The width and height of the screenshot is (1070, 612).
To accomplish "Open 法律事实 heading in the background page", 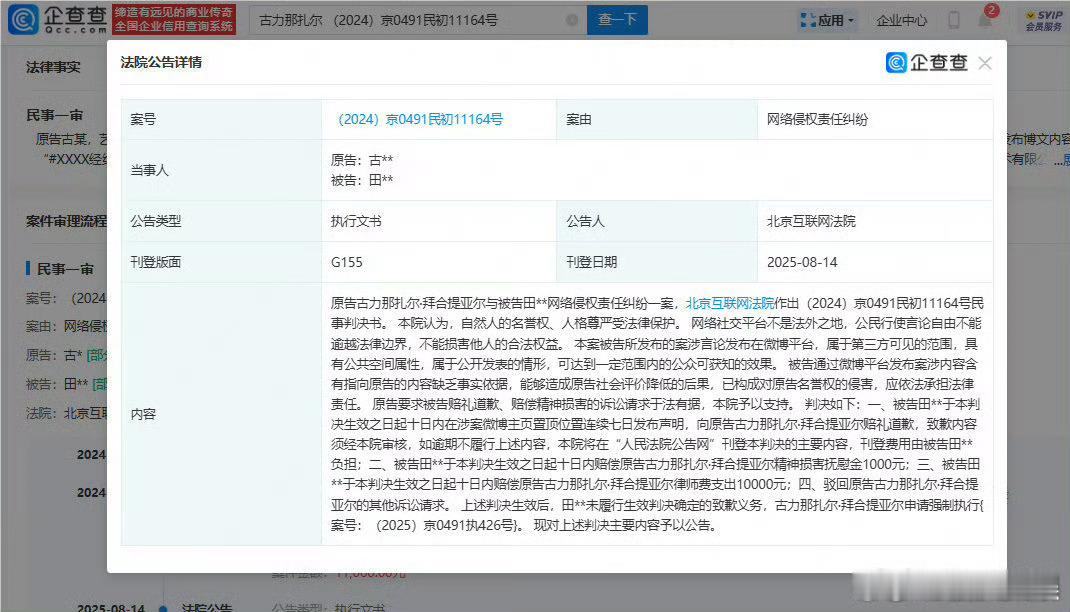I will [x=53, y=67].
